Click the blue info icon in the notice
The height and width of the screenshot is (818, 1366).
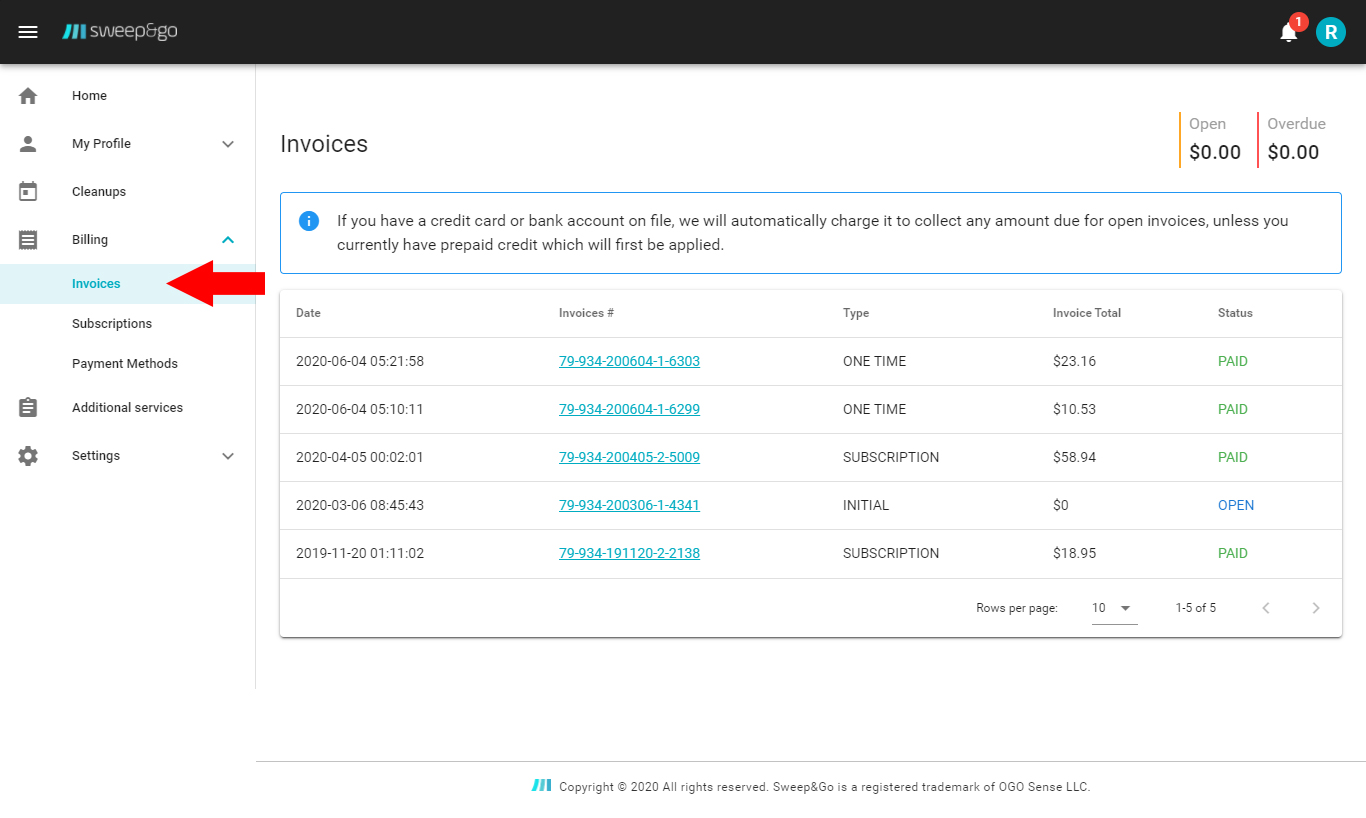[309, 221]
